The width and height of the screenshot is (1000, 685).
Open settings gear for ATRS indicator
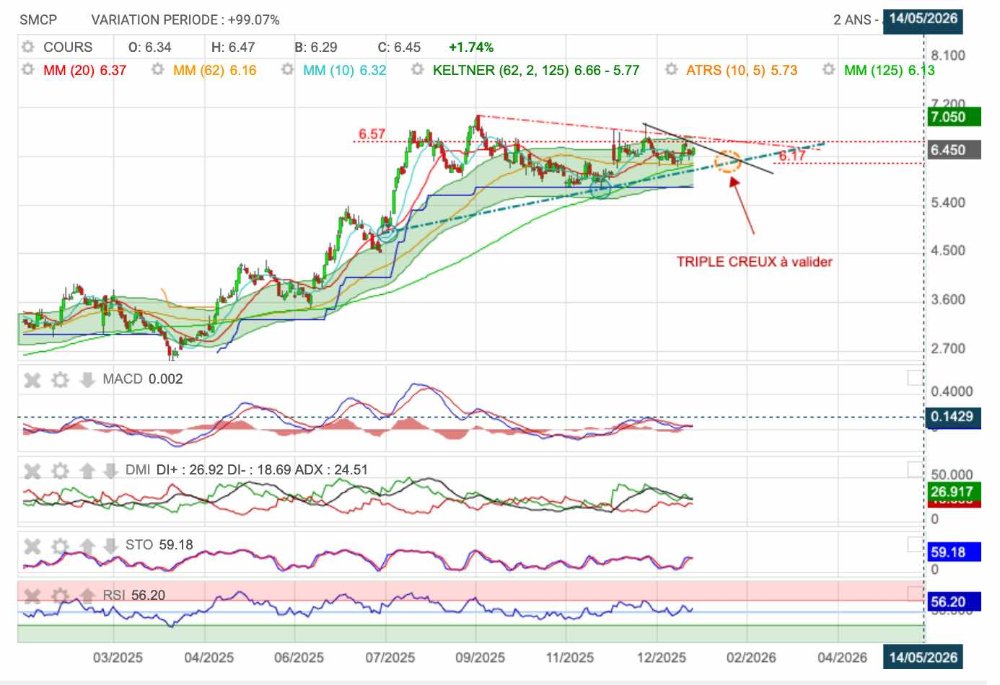tap(671, 70)
